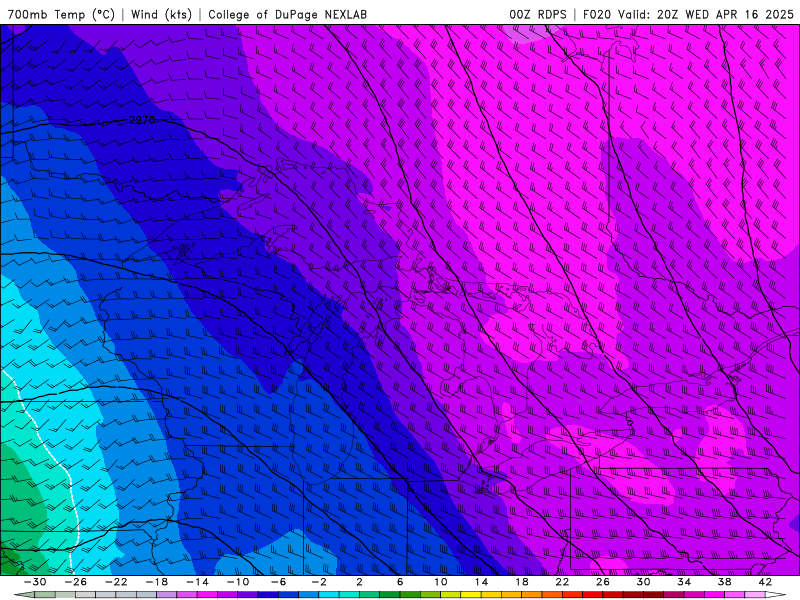Click the '22' legend value
The height and width of the screenshot is (600, 800).
pos(562,582)
